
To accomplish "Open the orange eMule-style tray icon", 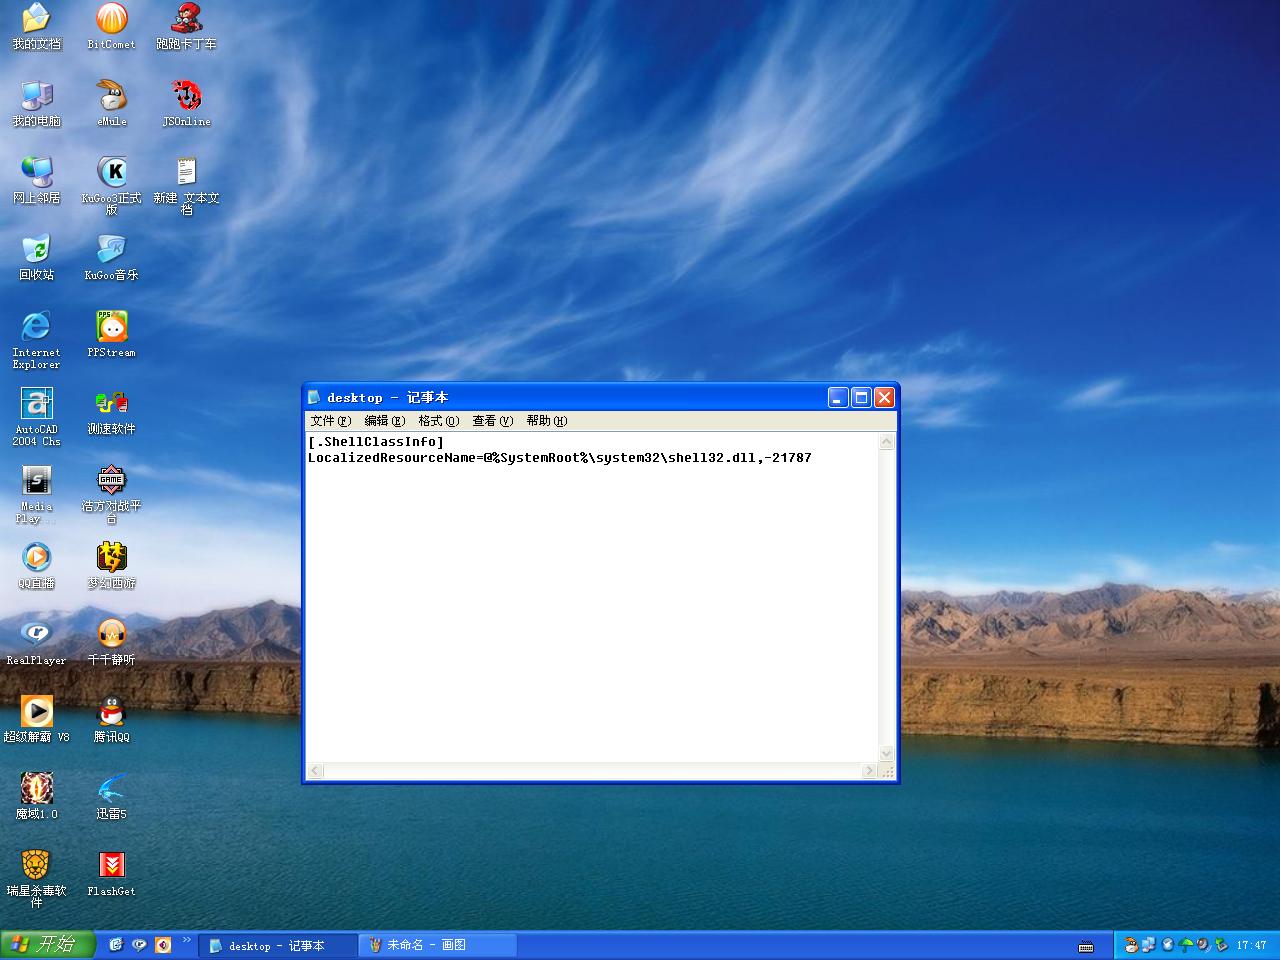I will pyautogui.click(x=1131, y=945).
